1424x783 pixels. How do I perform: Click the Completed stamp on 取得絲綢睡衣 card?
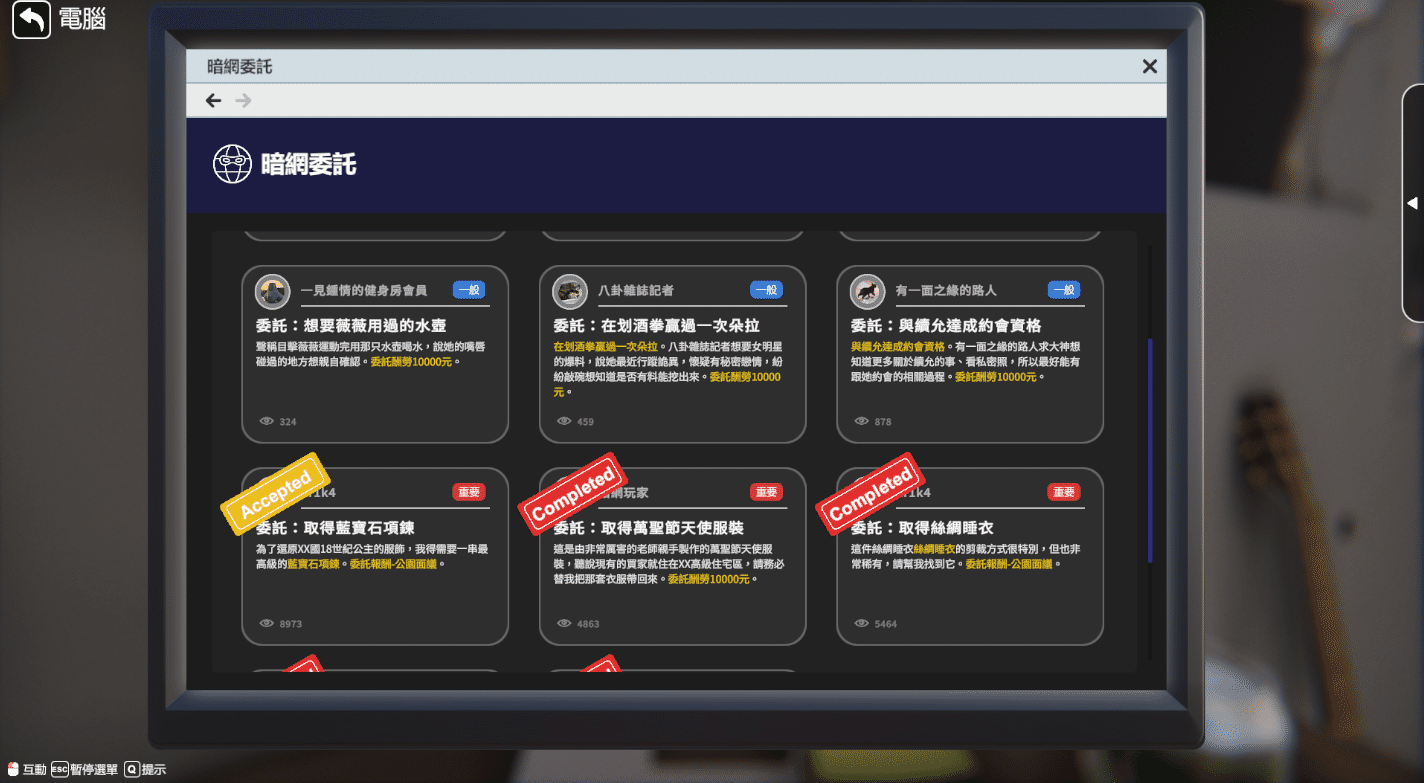(x=870, y=493)
